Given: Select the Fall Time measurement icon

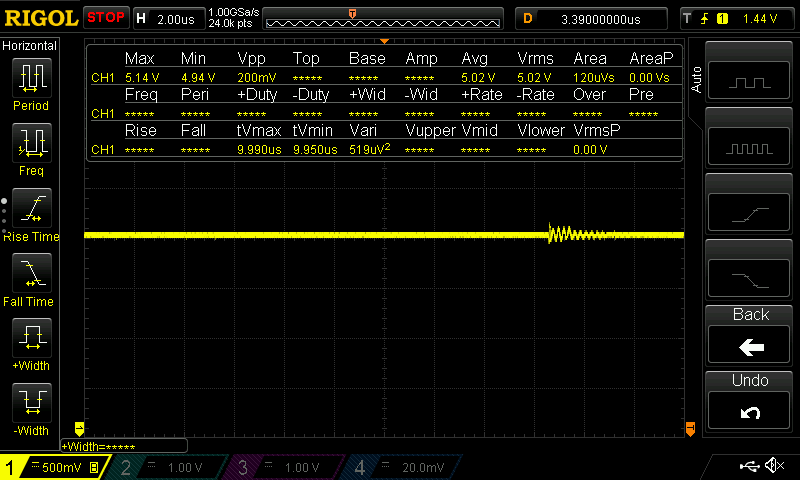Looking at the screenshot, I should (x=32, y=272).
